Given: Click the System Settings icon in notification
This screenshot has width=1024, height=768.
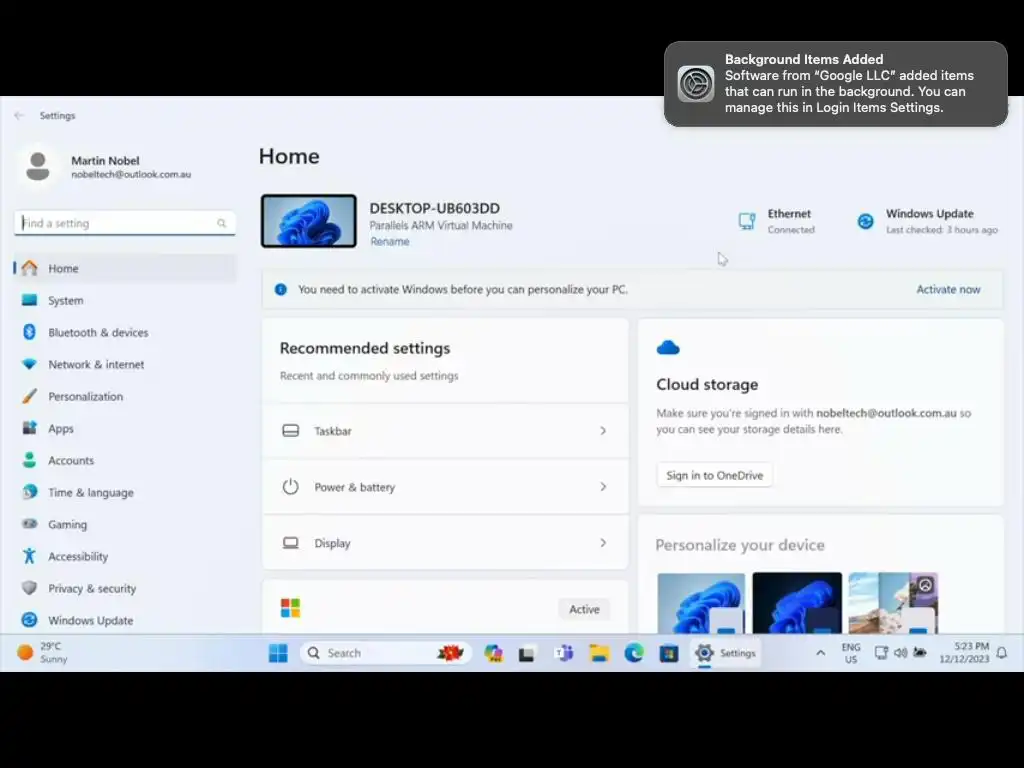Looking at the screenshot, I should click(696, 84).
